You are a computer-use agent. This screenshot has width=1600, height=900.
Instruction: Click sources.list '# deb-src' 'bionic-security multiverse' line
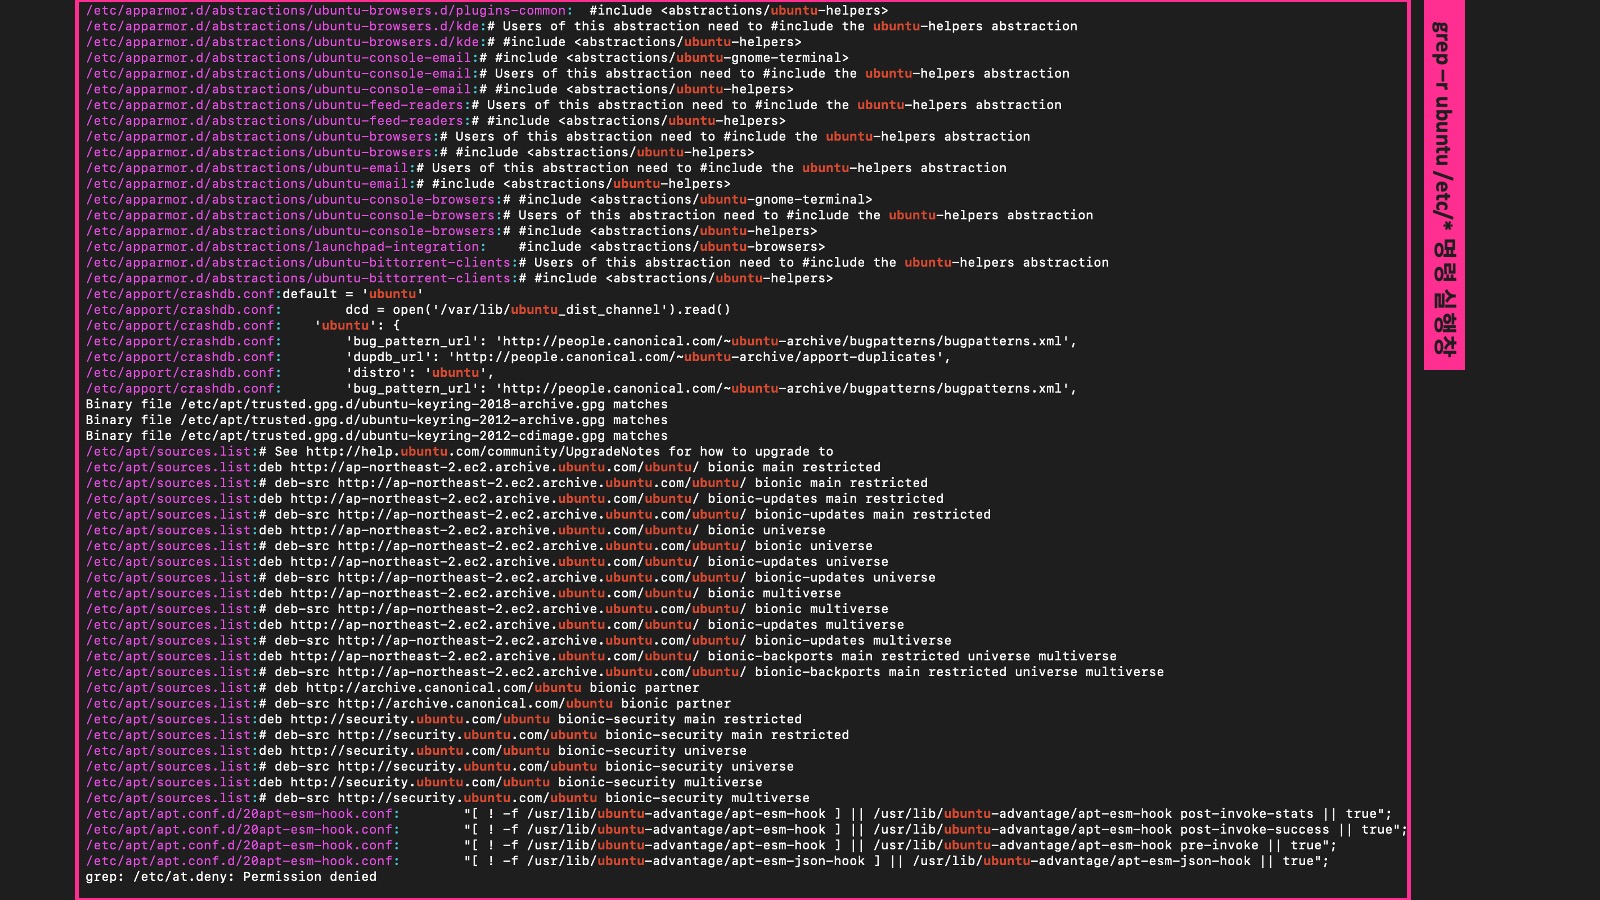tap(448, 798)
